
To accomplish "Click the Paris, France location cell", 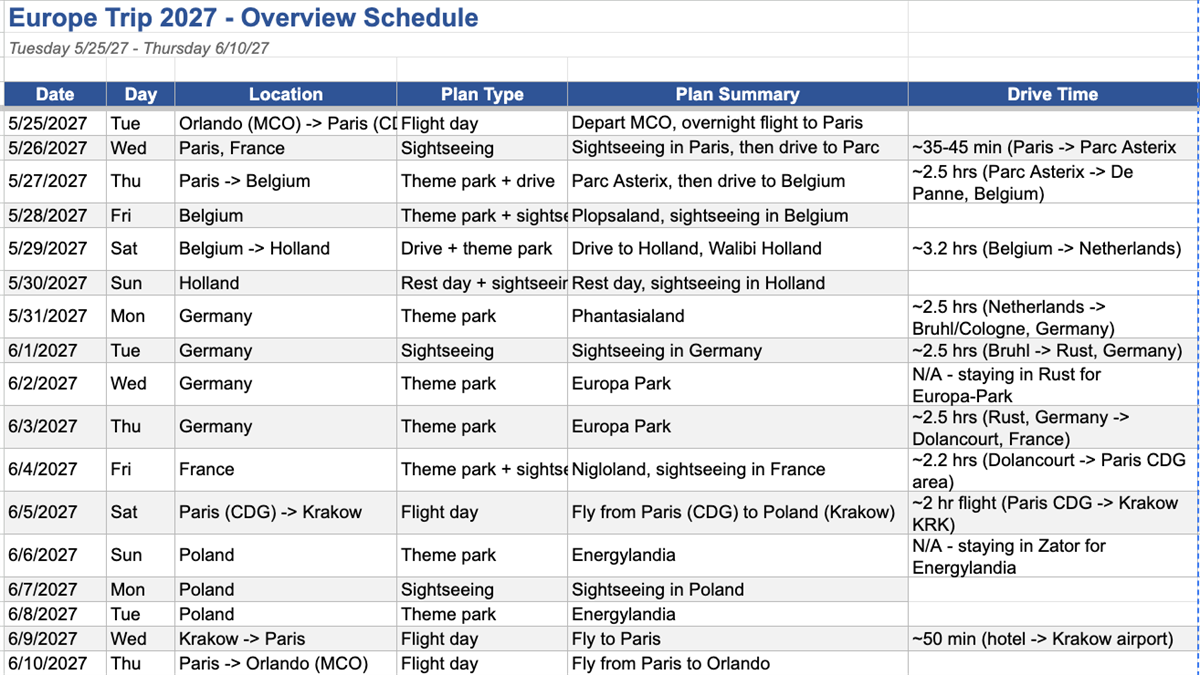I will point(286,148).
